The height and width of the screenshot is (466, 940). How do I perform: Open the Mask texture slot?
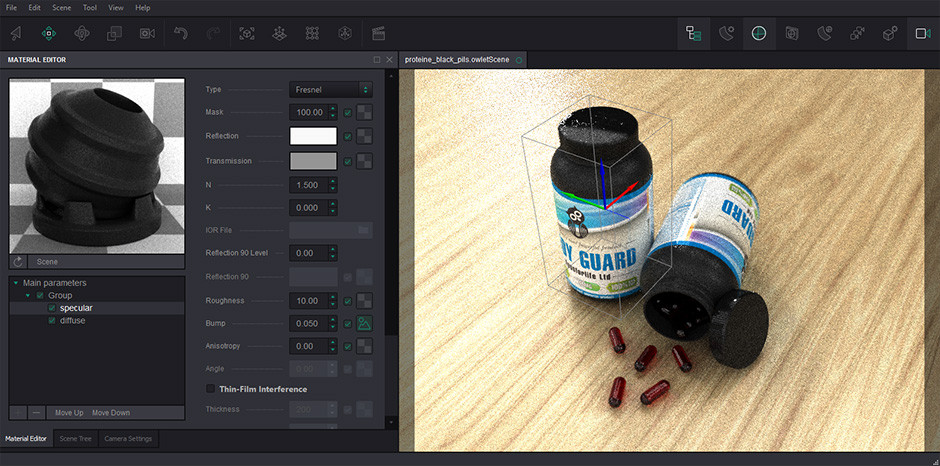(364, 112)
